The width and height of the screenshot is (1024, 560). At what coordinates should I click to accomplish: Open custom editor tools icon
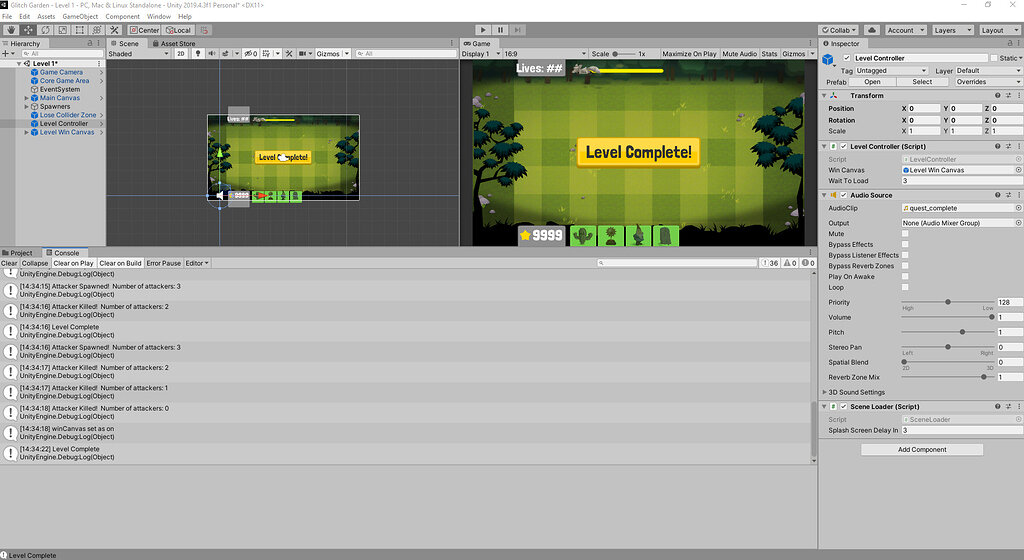coord(114,30)
